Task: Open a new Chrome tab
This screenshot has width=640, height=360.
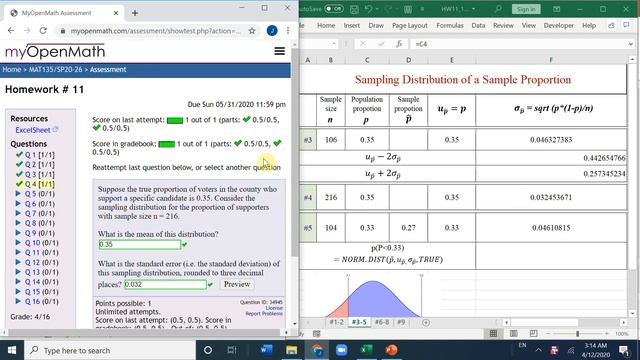Action: point(135,13)
